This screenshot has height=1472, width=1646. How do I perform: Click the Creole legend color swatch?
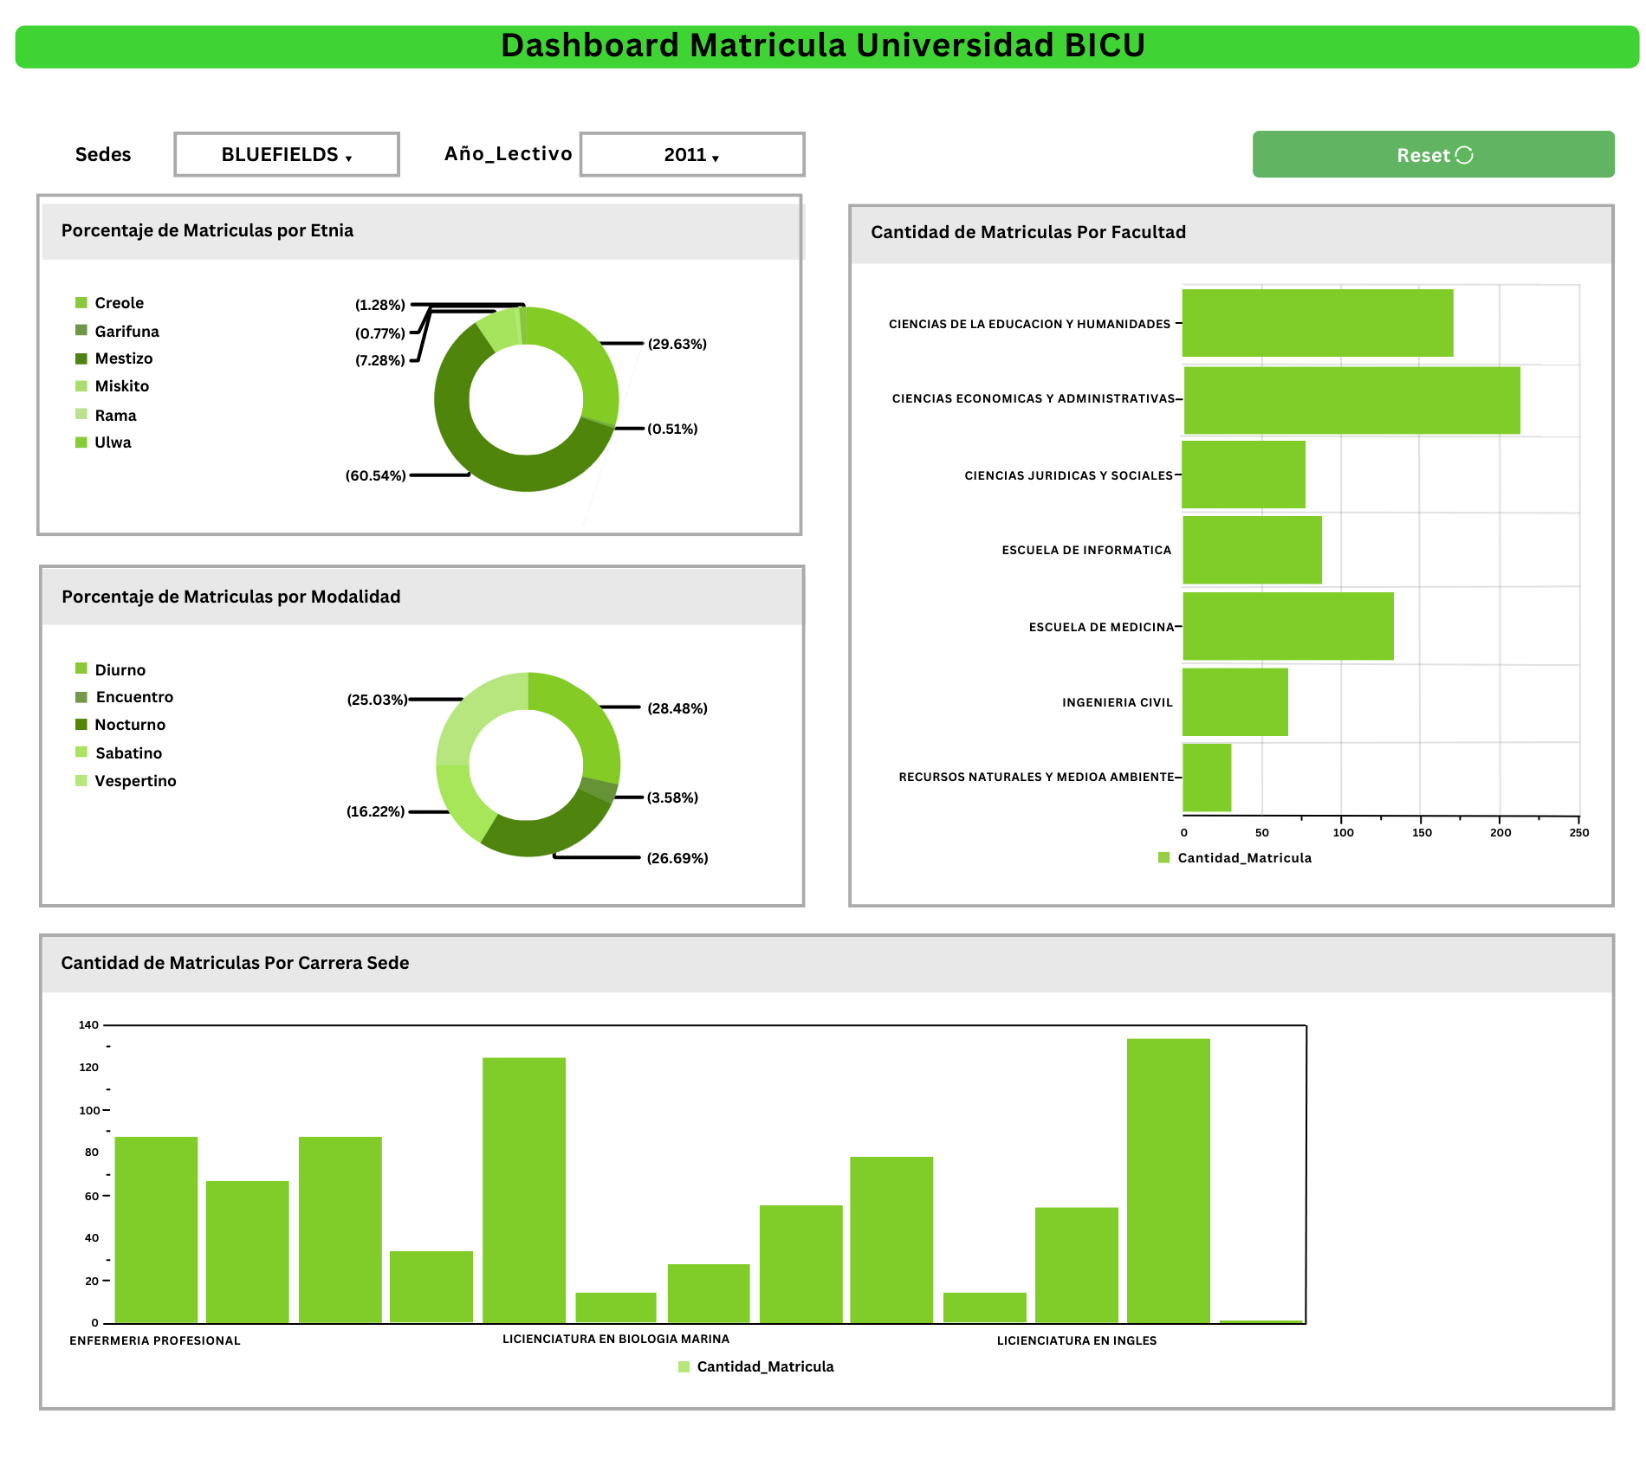pos(81,303)
